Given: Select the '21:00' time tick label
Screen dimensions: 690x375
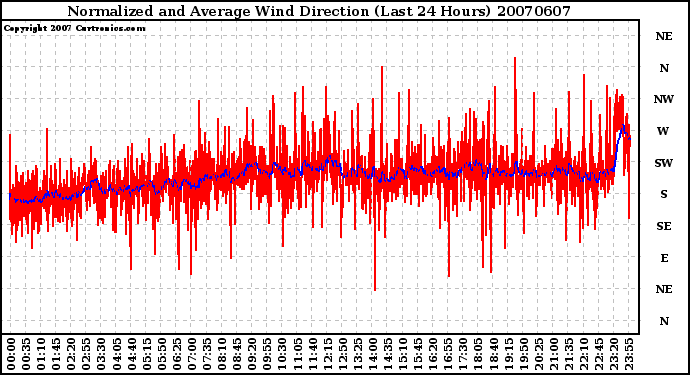Looking at the screenshot, I should click(x=553, y=354).
